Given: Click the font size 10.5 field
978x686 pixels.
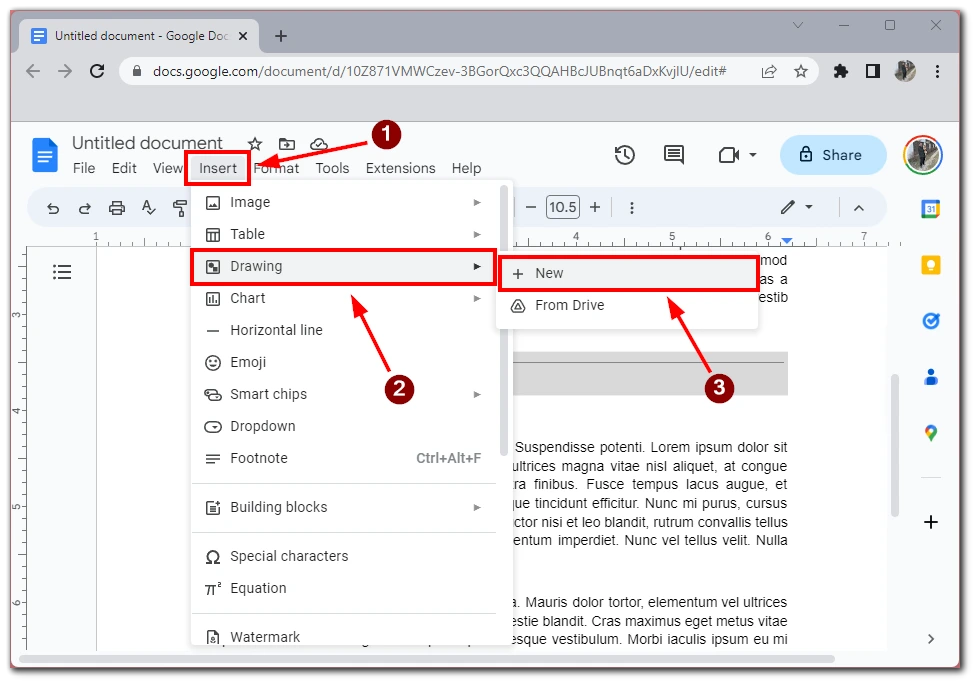Looking at the screenshot, I should [562, 207].
